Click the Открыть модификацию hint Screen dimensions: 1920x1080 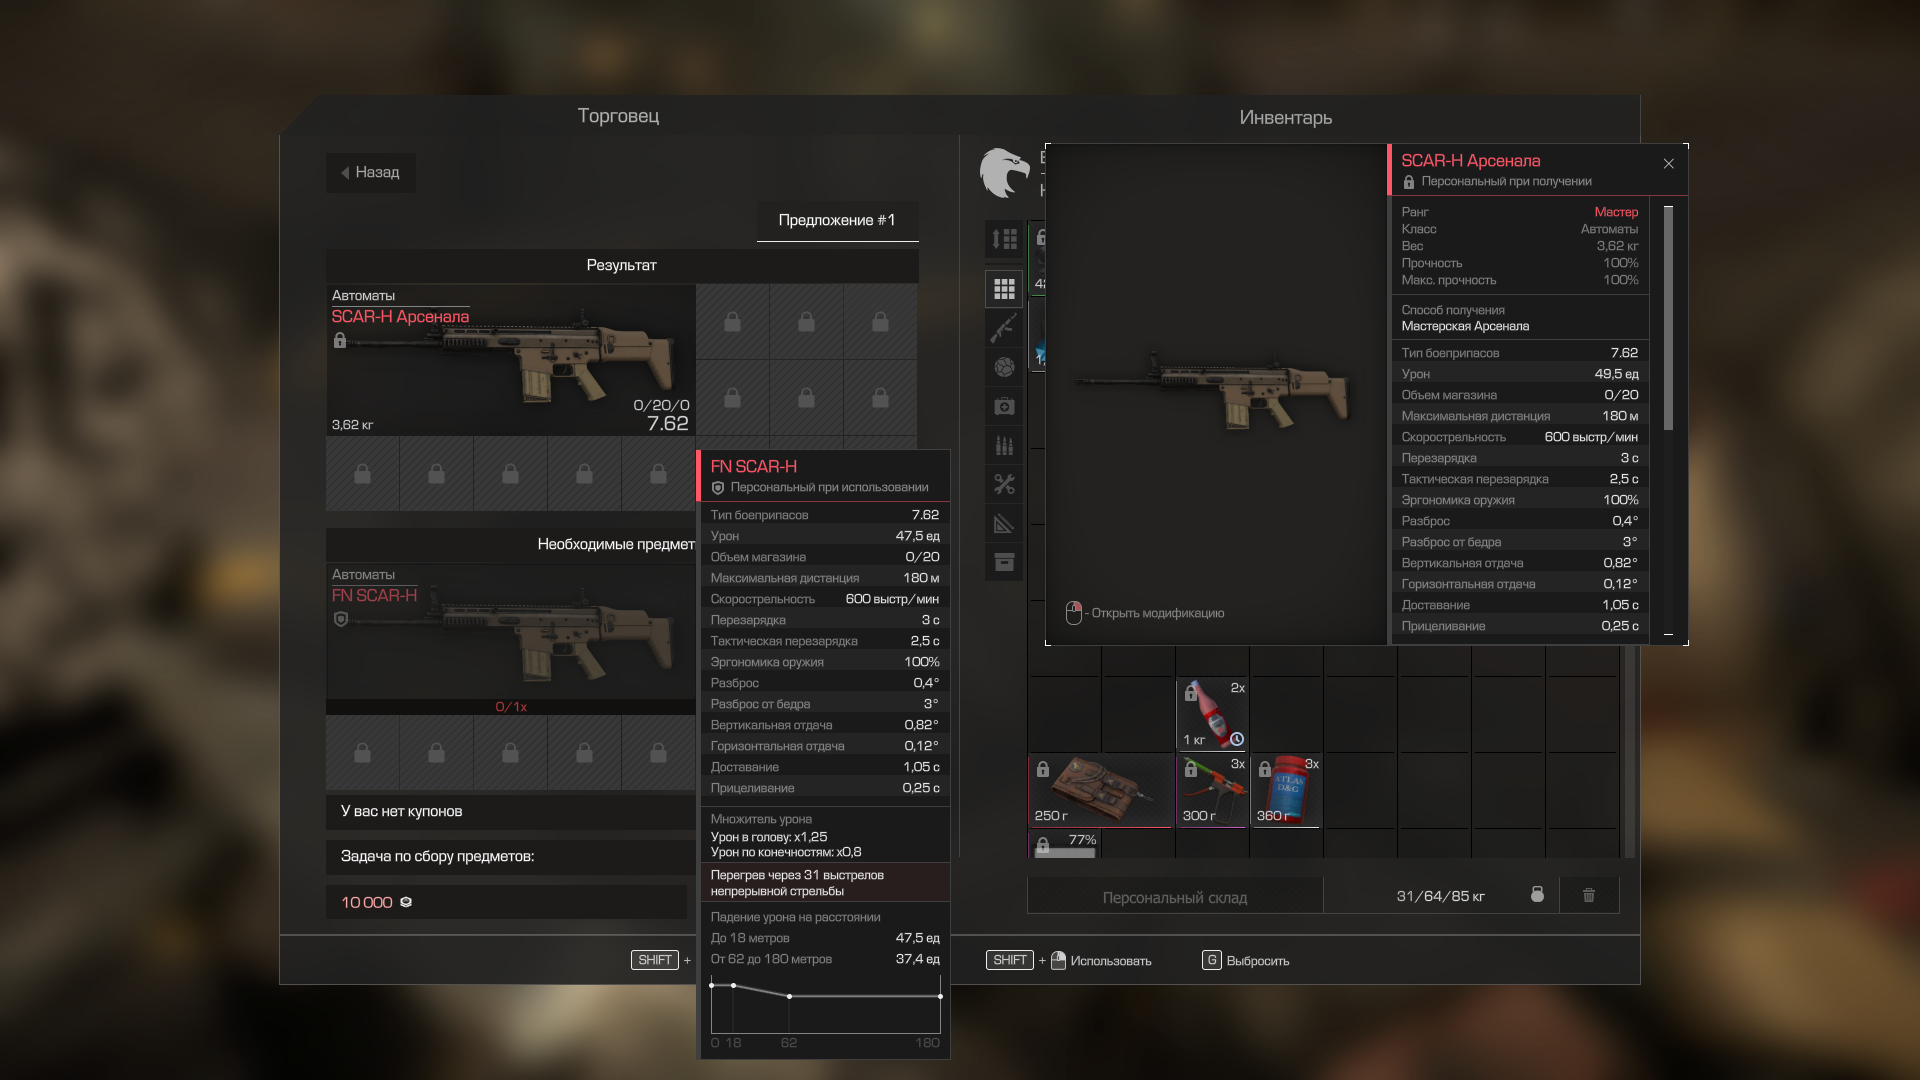pyautogui.click(x=1145, y=613)
